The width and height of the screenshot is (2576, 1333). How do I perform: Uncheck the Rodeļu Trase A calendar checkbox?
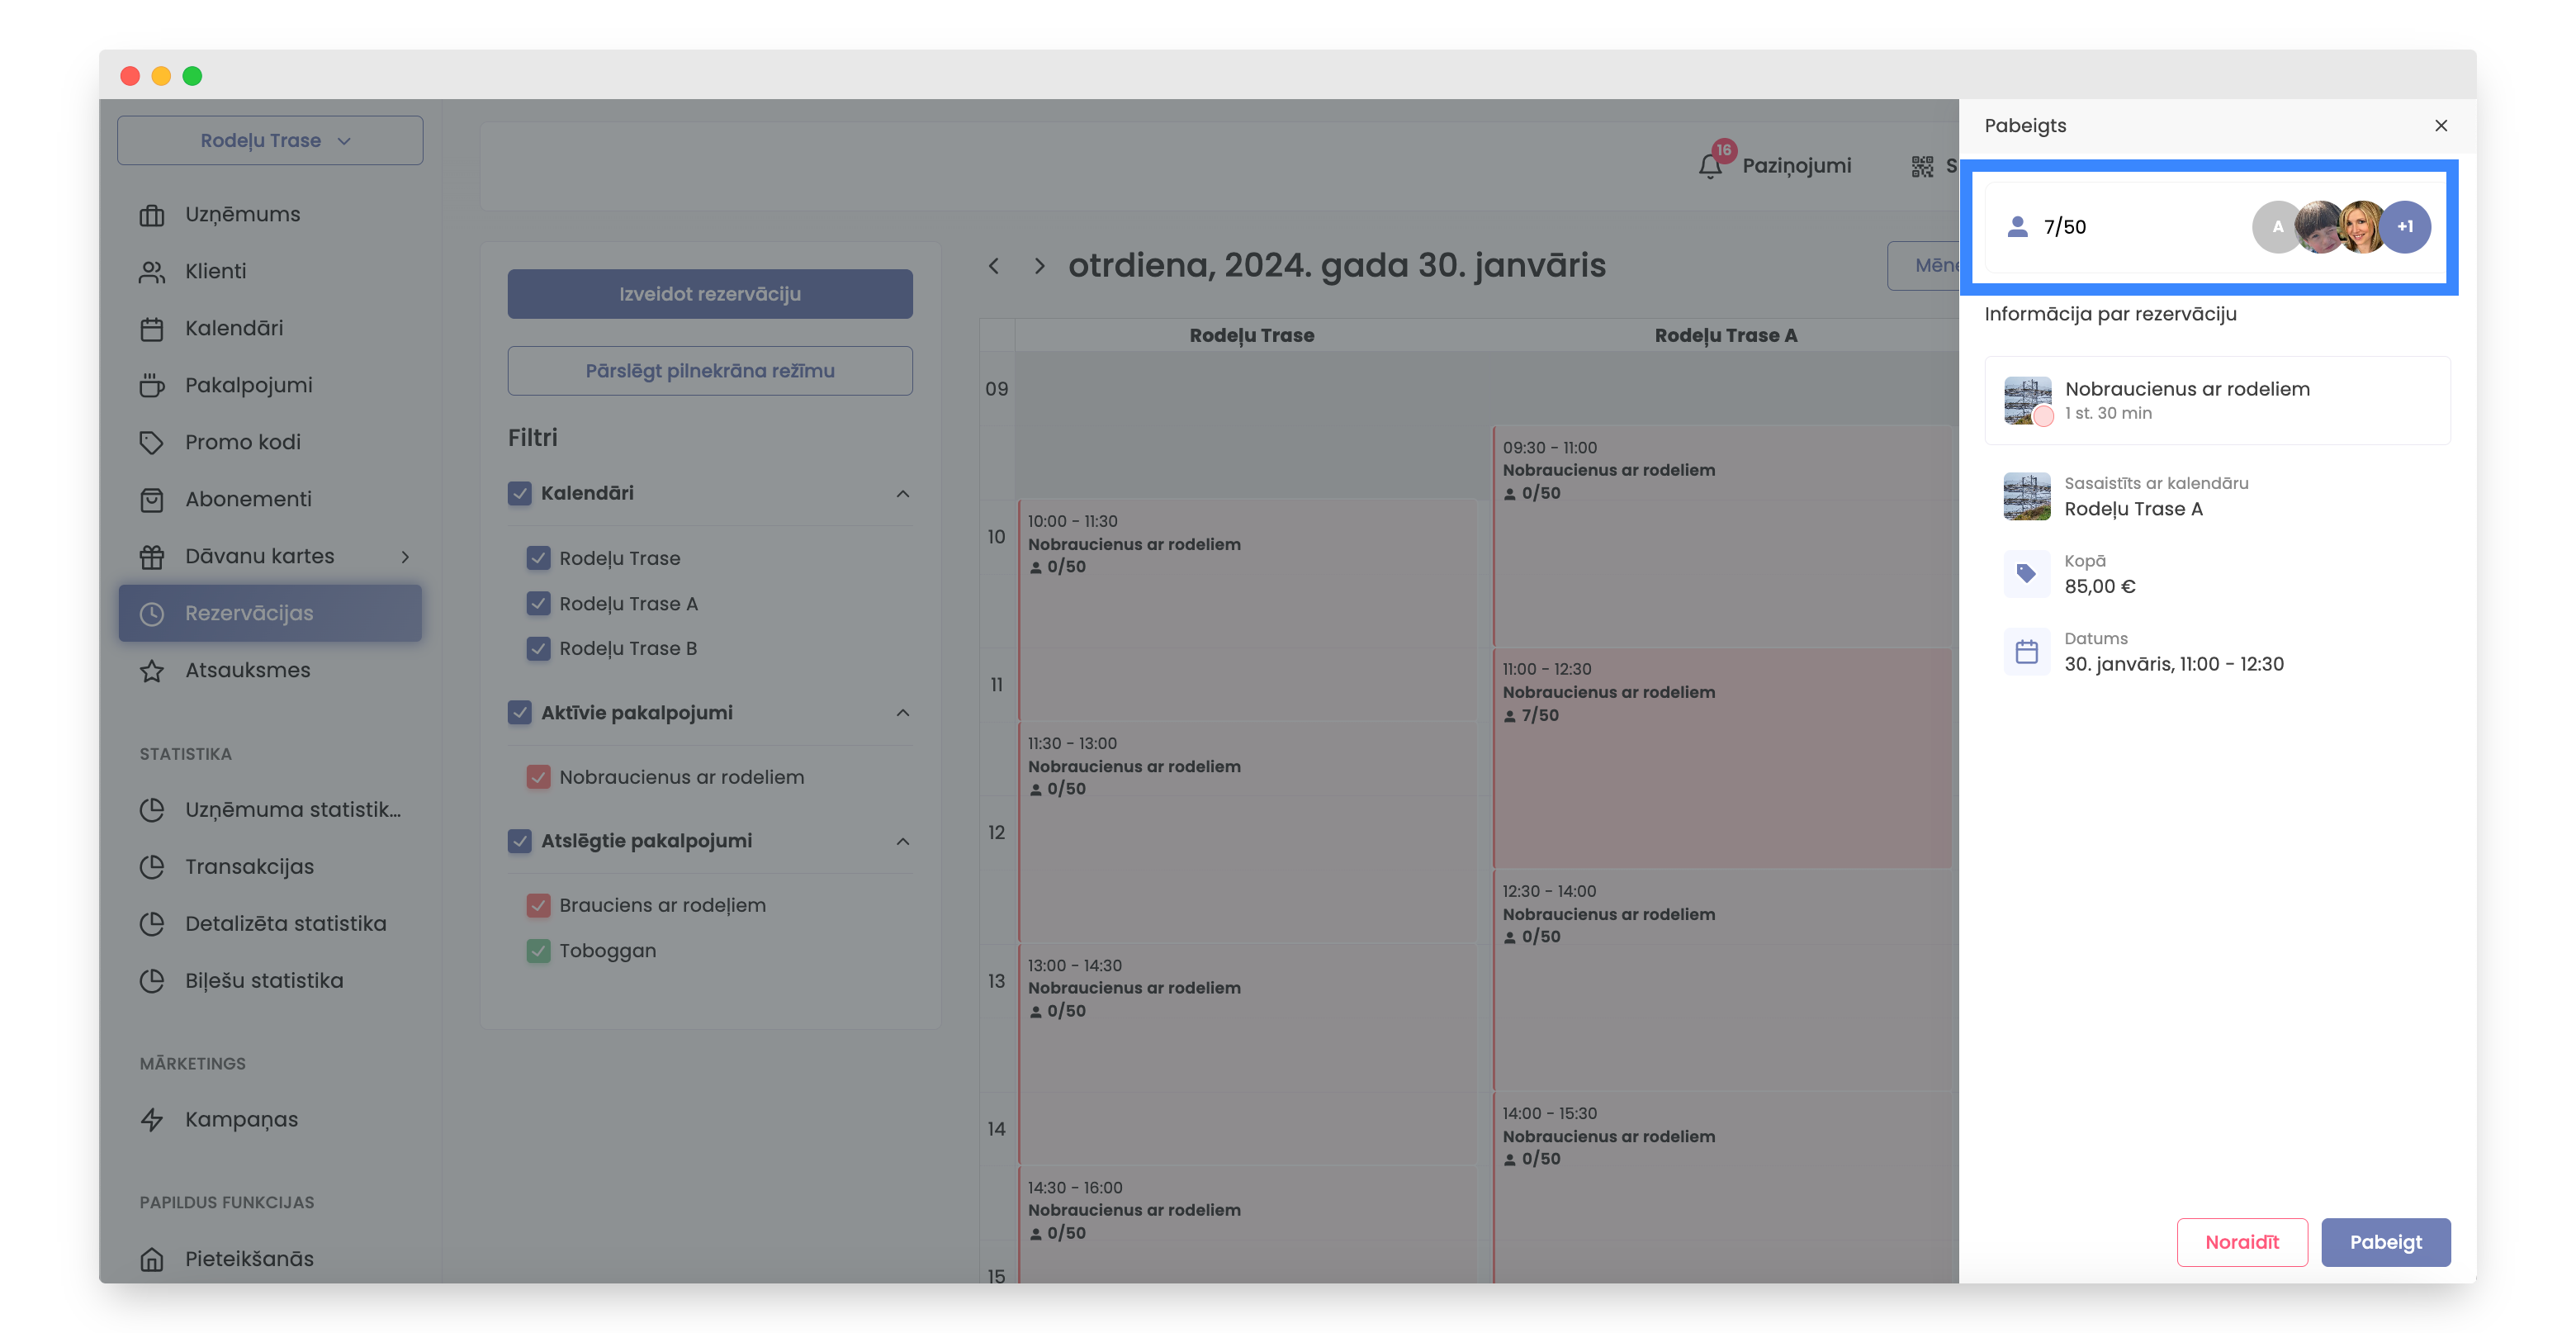tap(538, 603)
